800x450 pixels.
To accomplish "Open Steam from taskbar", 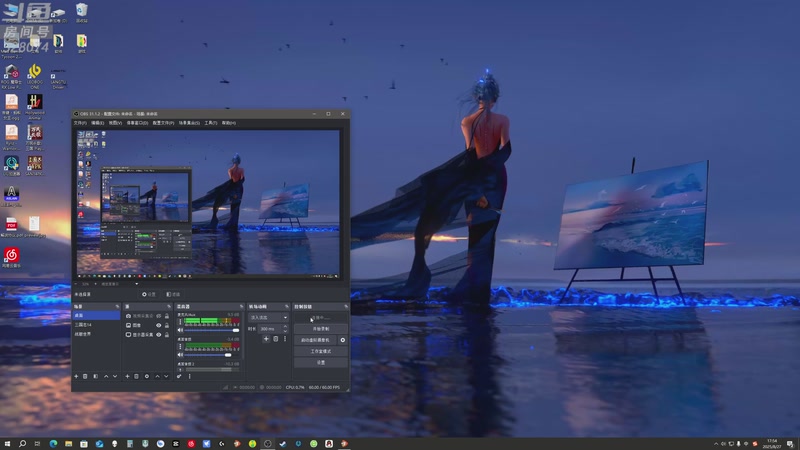I will pos(283,444).
